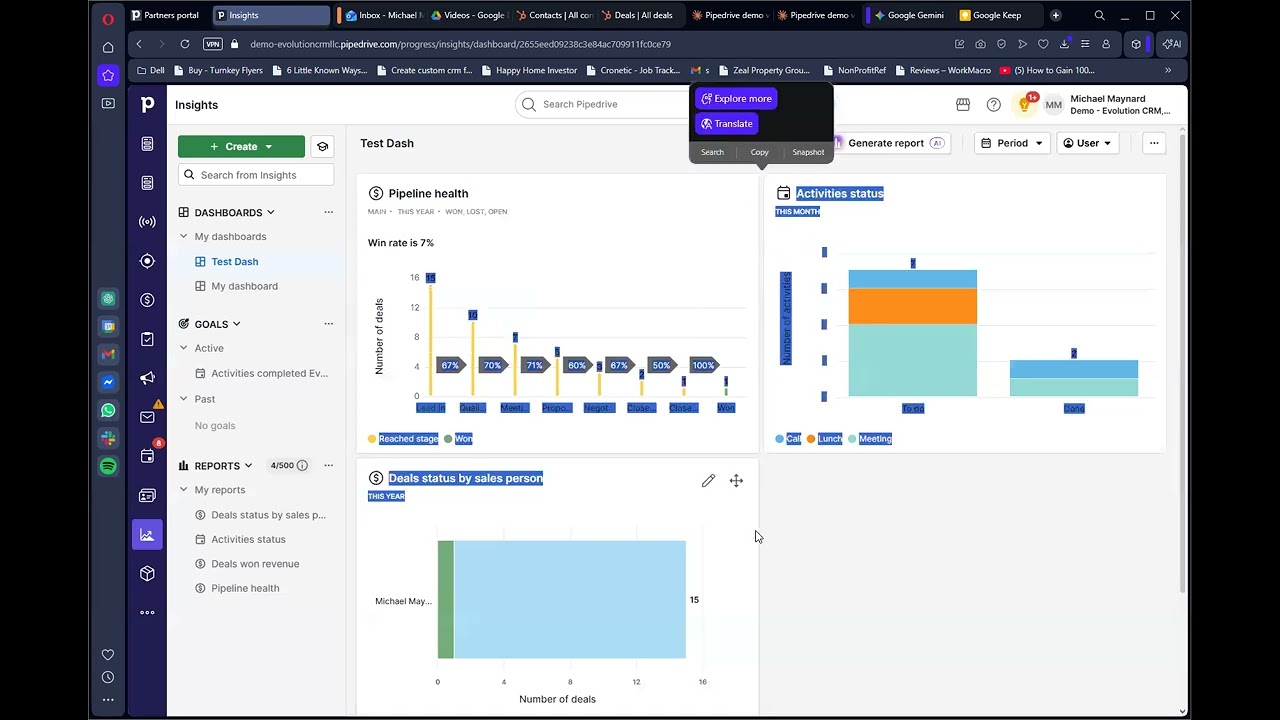Click the info icon beside 4/500 reports
Image resolution: width=1280 pixels, height=720 pixels.
(x=302, y=466)
